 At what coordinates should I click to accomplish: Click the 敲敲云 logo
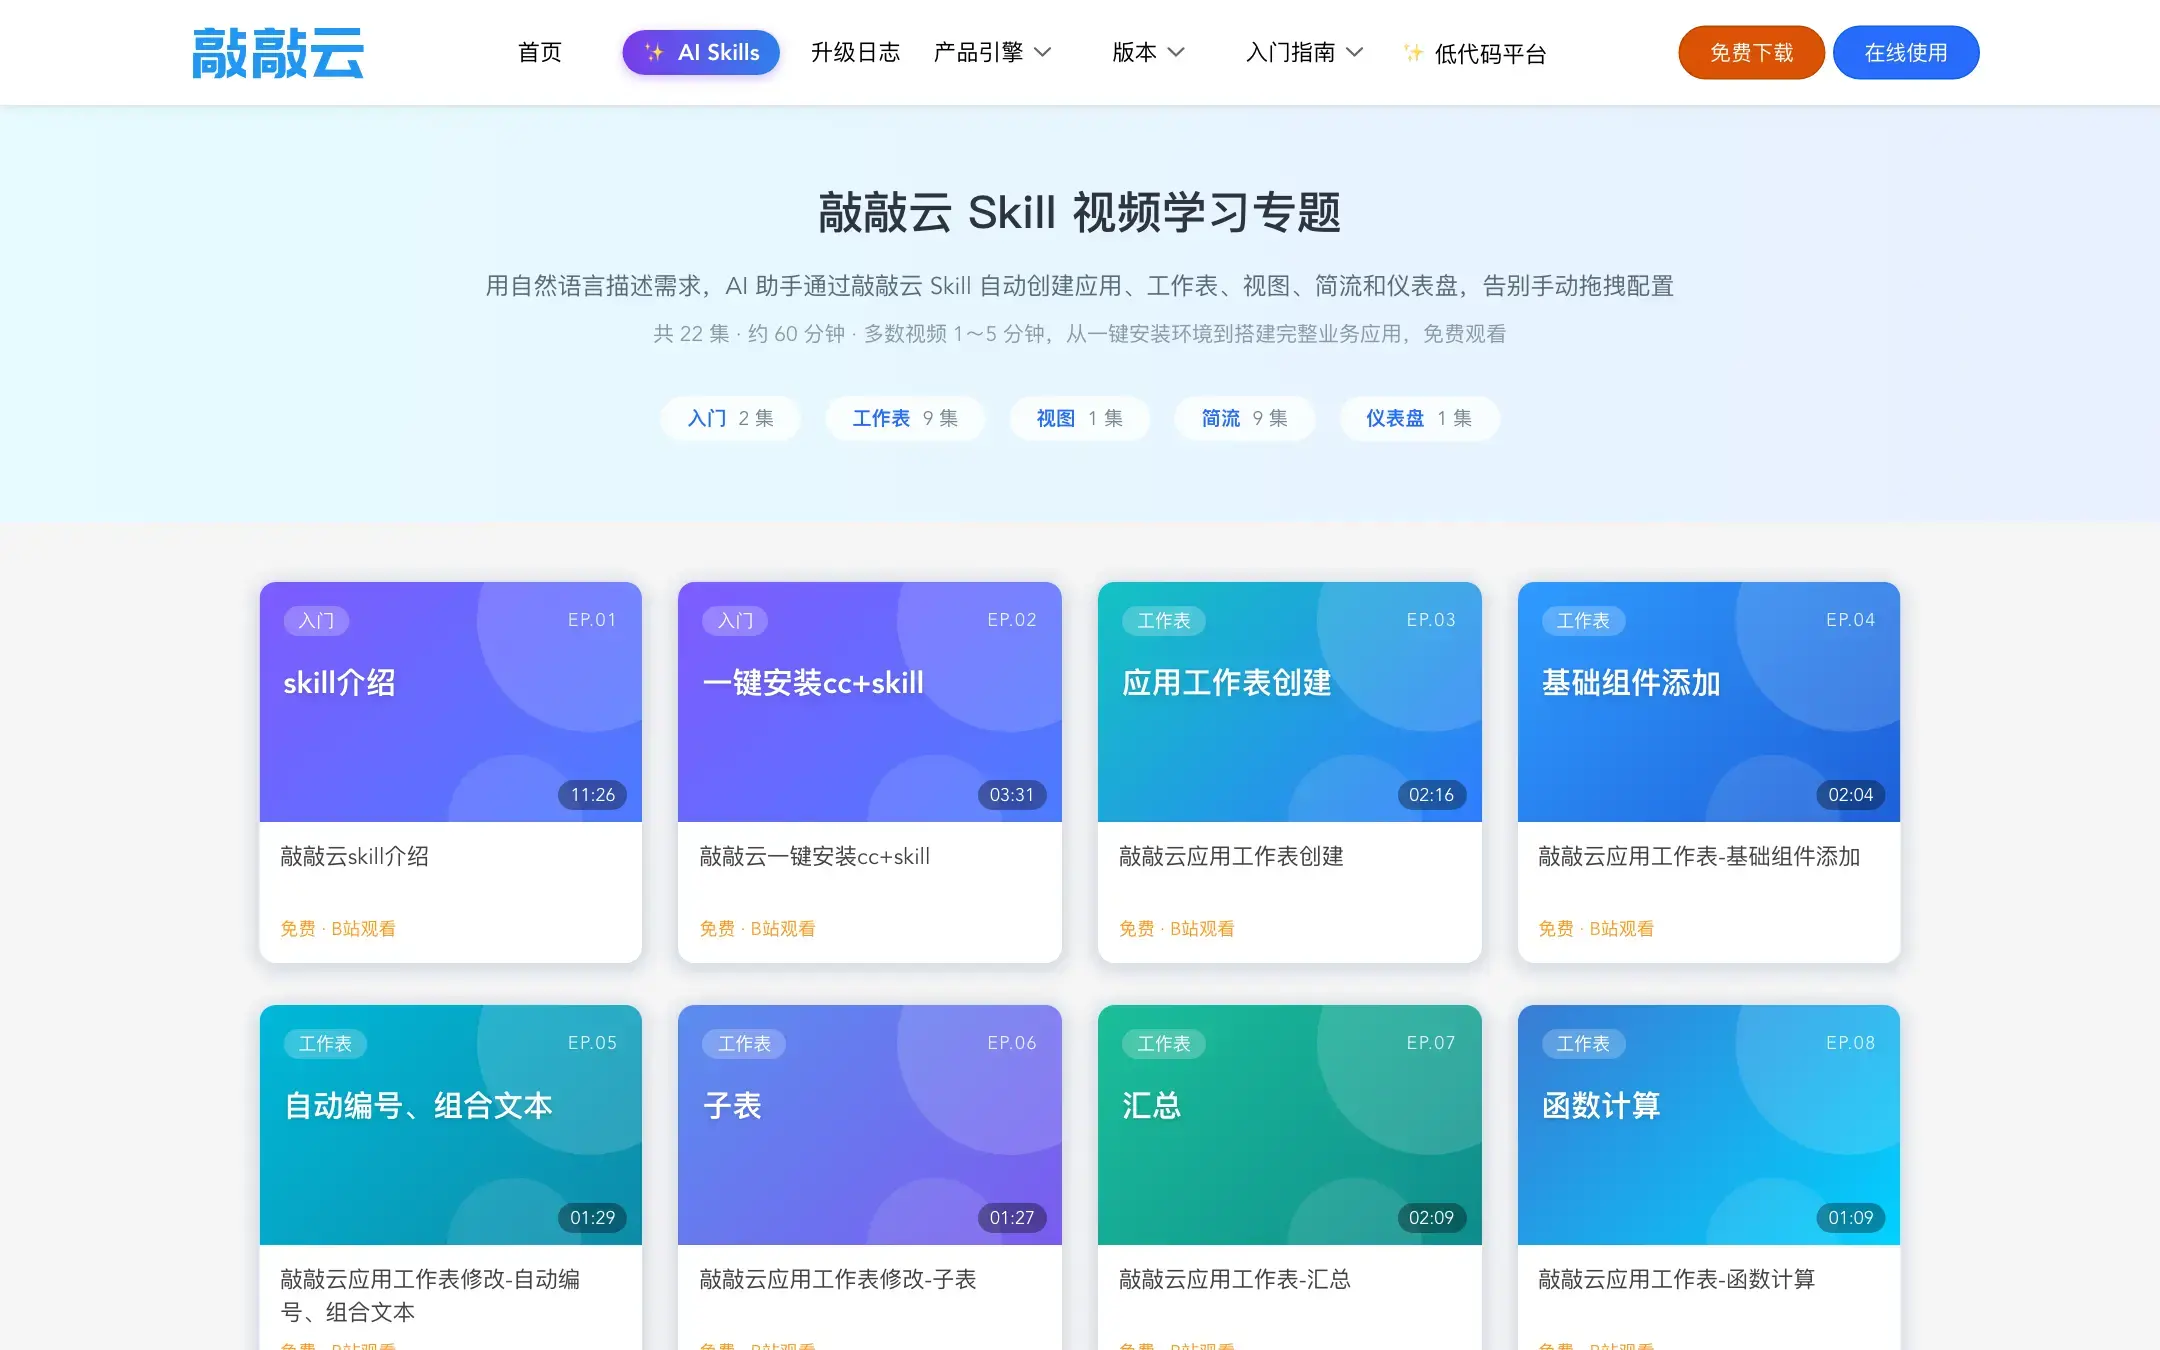pyautogui.click(x=278, y=53)
